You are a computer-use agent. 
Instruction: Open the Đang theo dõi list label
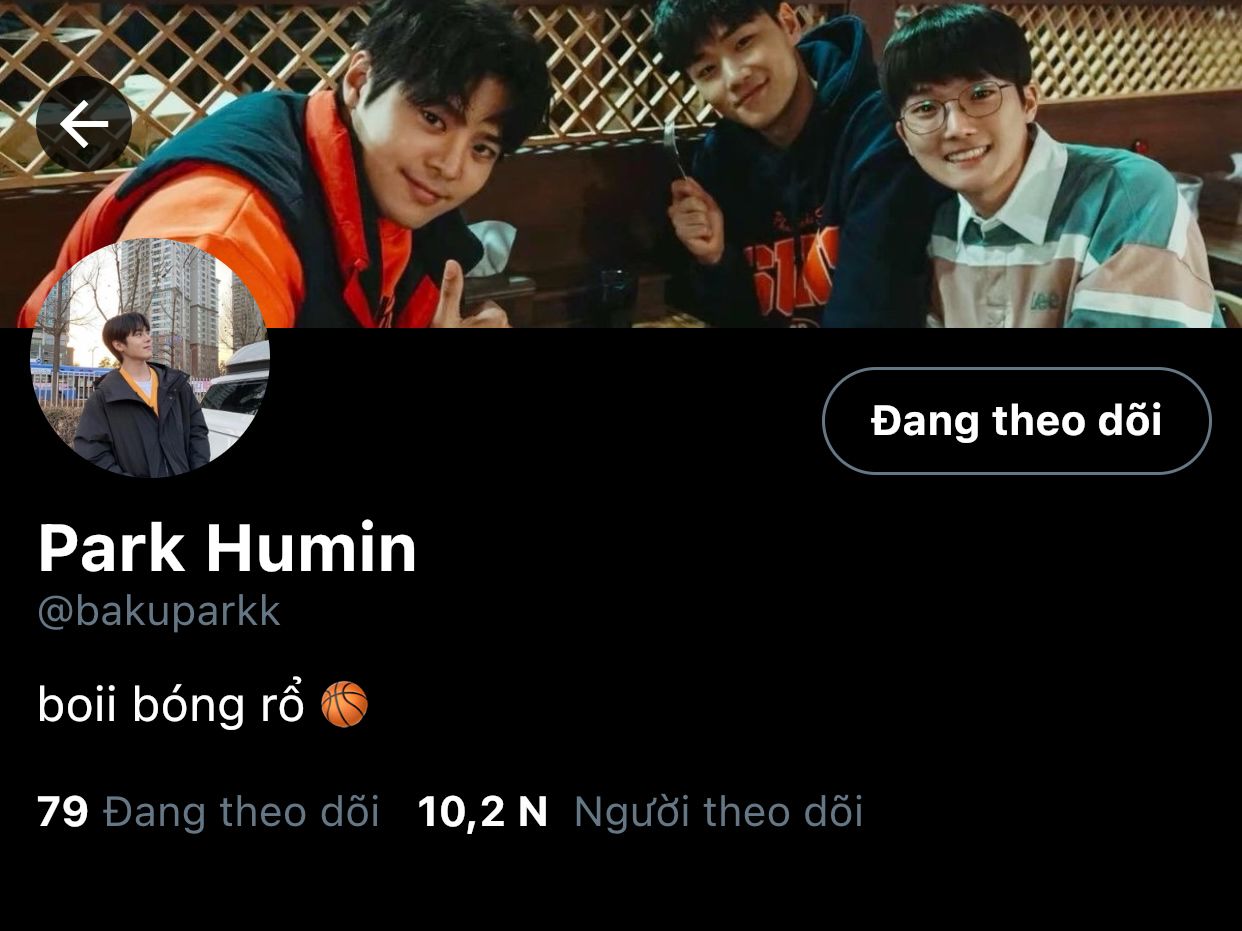click(x=241, y=812)
